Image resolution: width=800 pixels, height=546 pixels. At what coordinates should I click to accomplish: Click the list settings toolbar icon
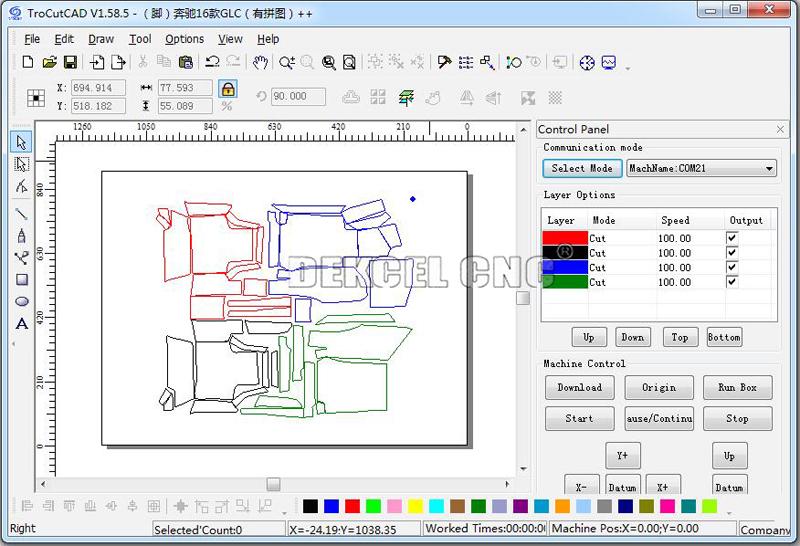pos(466,62)
